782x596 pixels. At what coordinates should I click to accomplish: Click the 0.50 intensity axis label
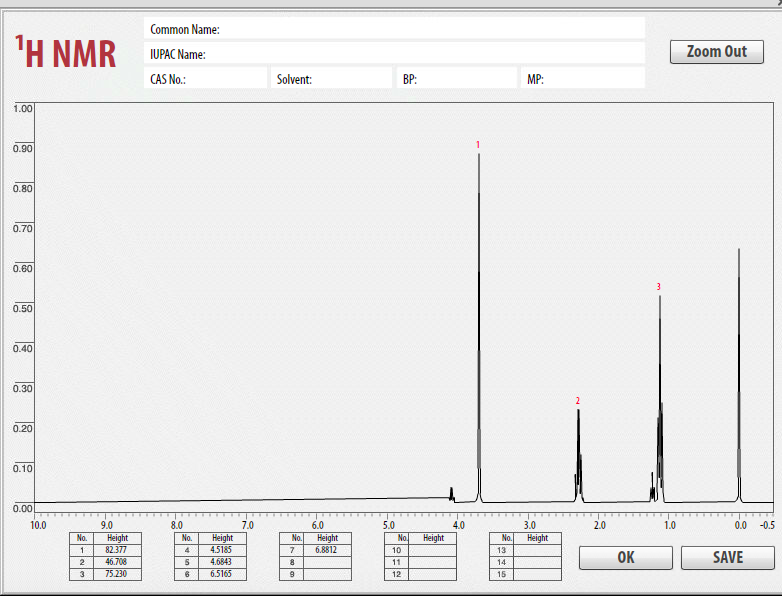coord(23,308)
